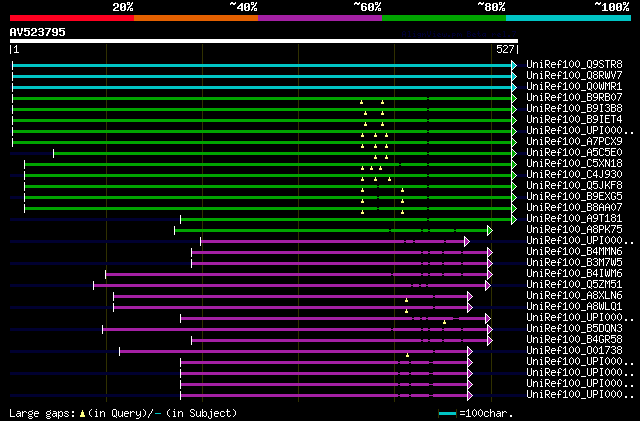Click the purple arrowhead ending B4GR58 alignment
Image resolution: width=640 pixels, height=421 pixels.
tap(490, 341)
